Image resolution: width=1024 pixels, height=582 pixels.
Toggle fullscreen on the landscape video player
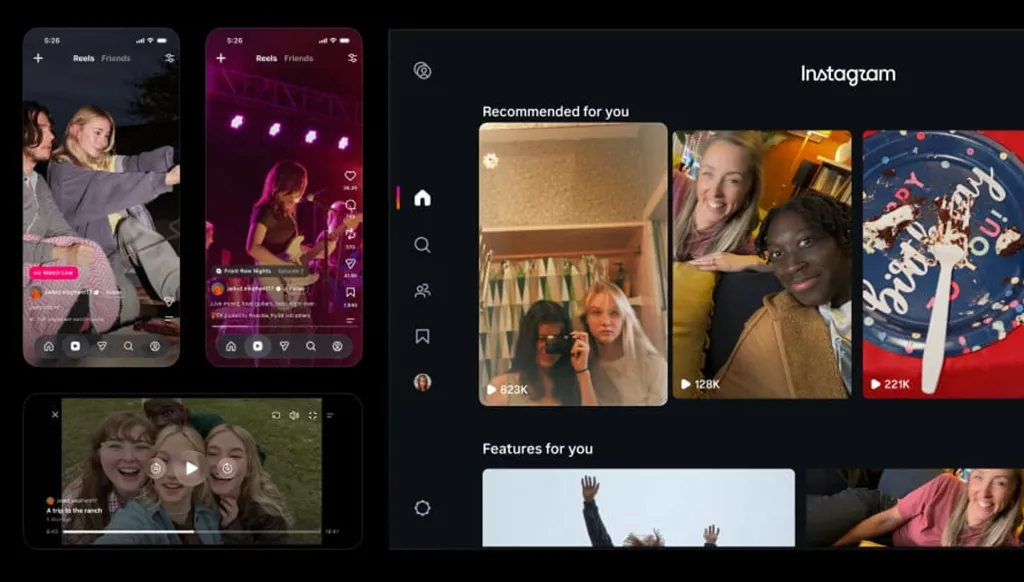click(313, 415)
